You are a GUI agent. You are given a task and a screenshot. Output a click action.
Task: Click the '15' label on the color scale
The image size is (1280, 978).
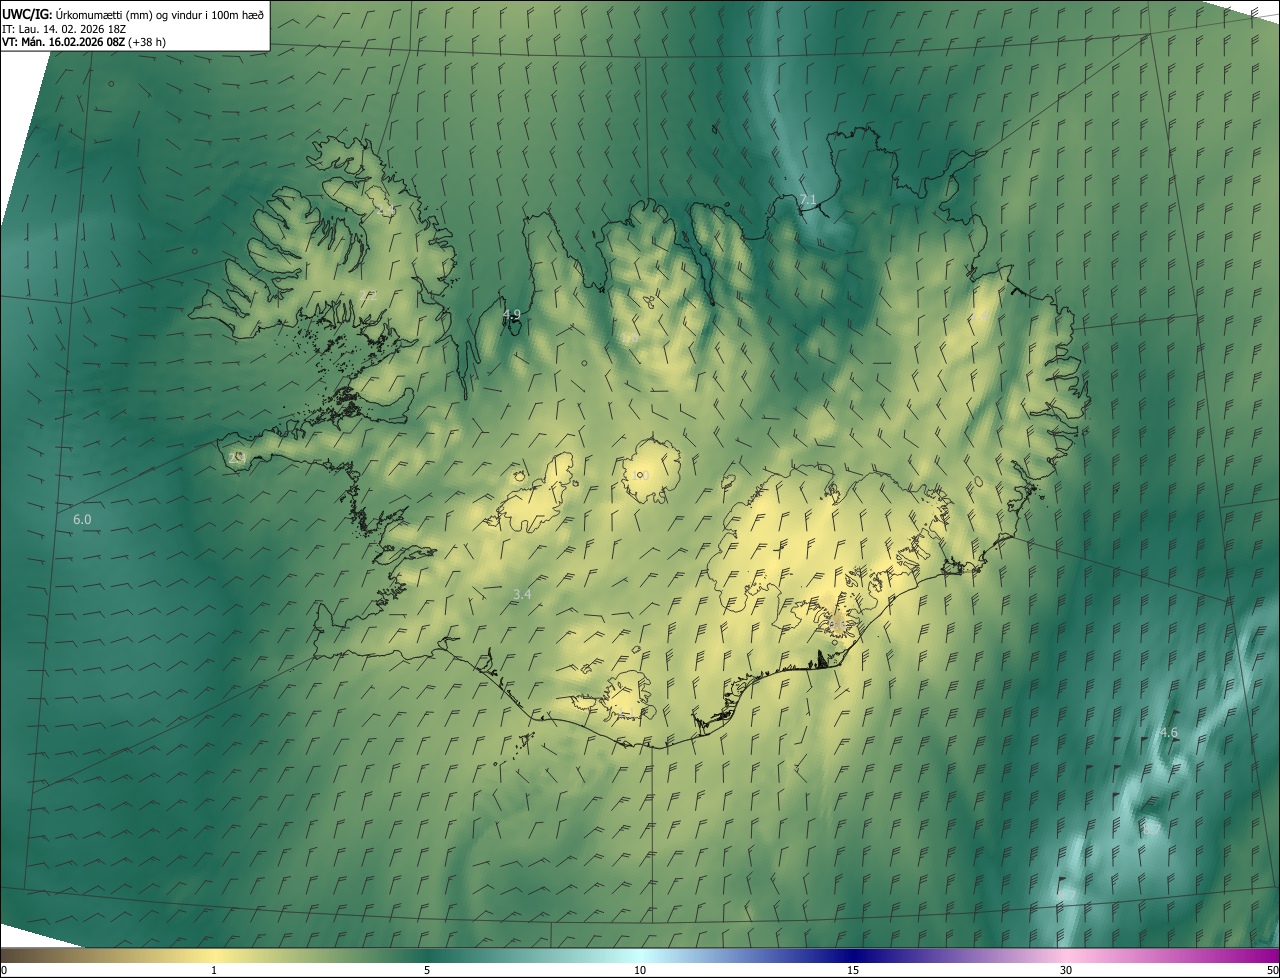click(853, 970)
